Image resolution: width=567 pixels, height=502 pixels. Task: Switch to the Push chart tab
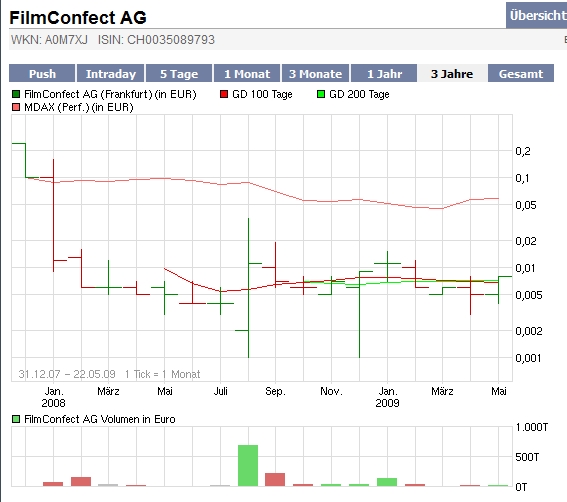[42, 73]
